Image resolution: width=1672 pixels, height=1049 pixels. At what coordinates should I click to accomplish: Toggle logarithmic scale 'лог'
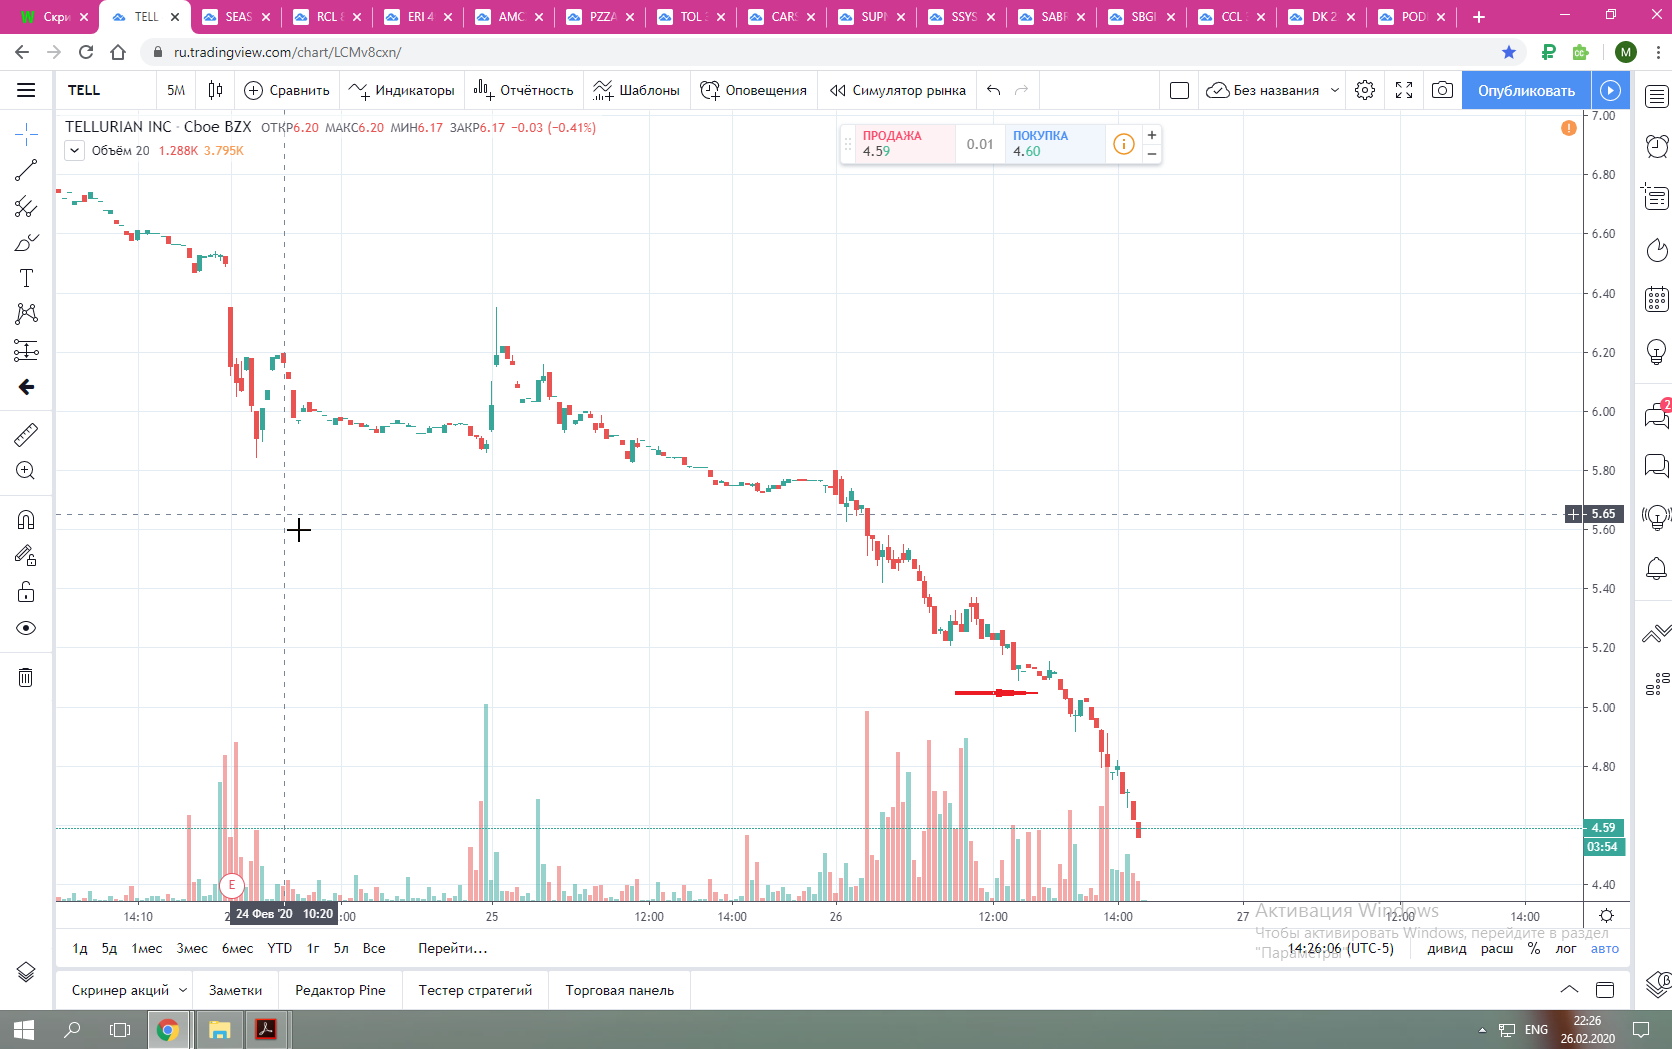coord(1566,948)
